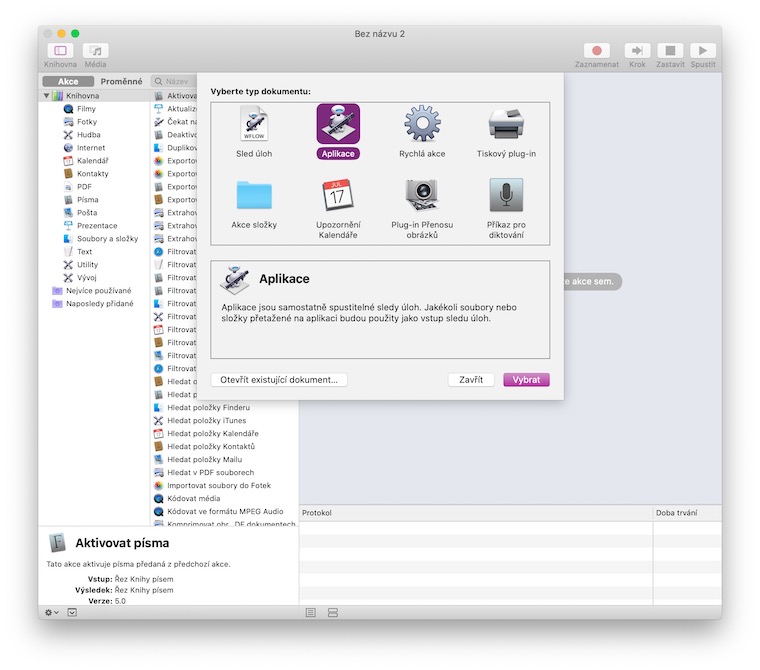Confirm with the Vybrat button

[526, 380]
